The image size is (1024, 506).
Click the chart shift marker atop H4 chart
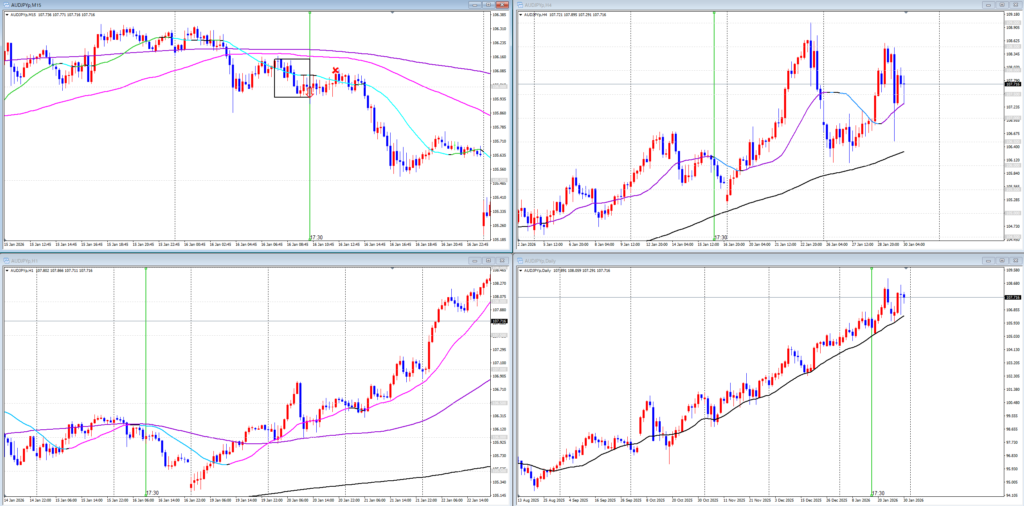tap(907, 13)
